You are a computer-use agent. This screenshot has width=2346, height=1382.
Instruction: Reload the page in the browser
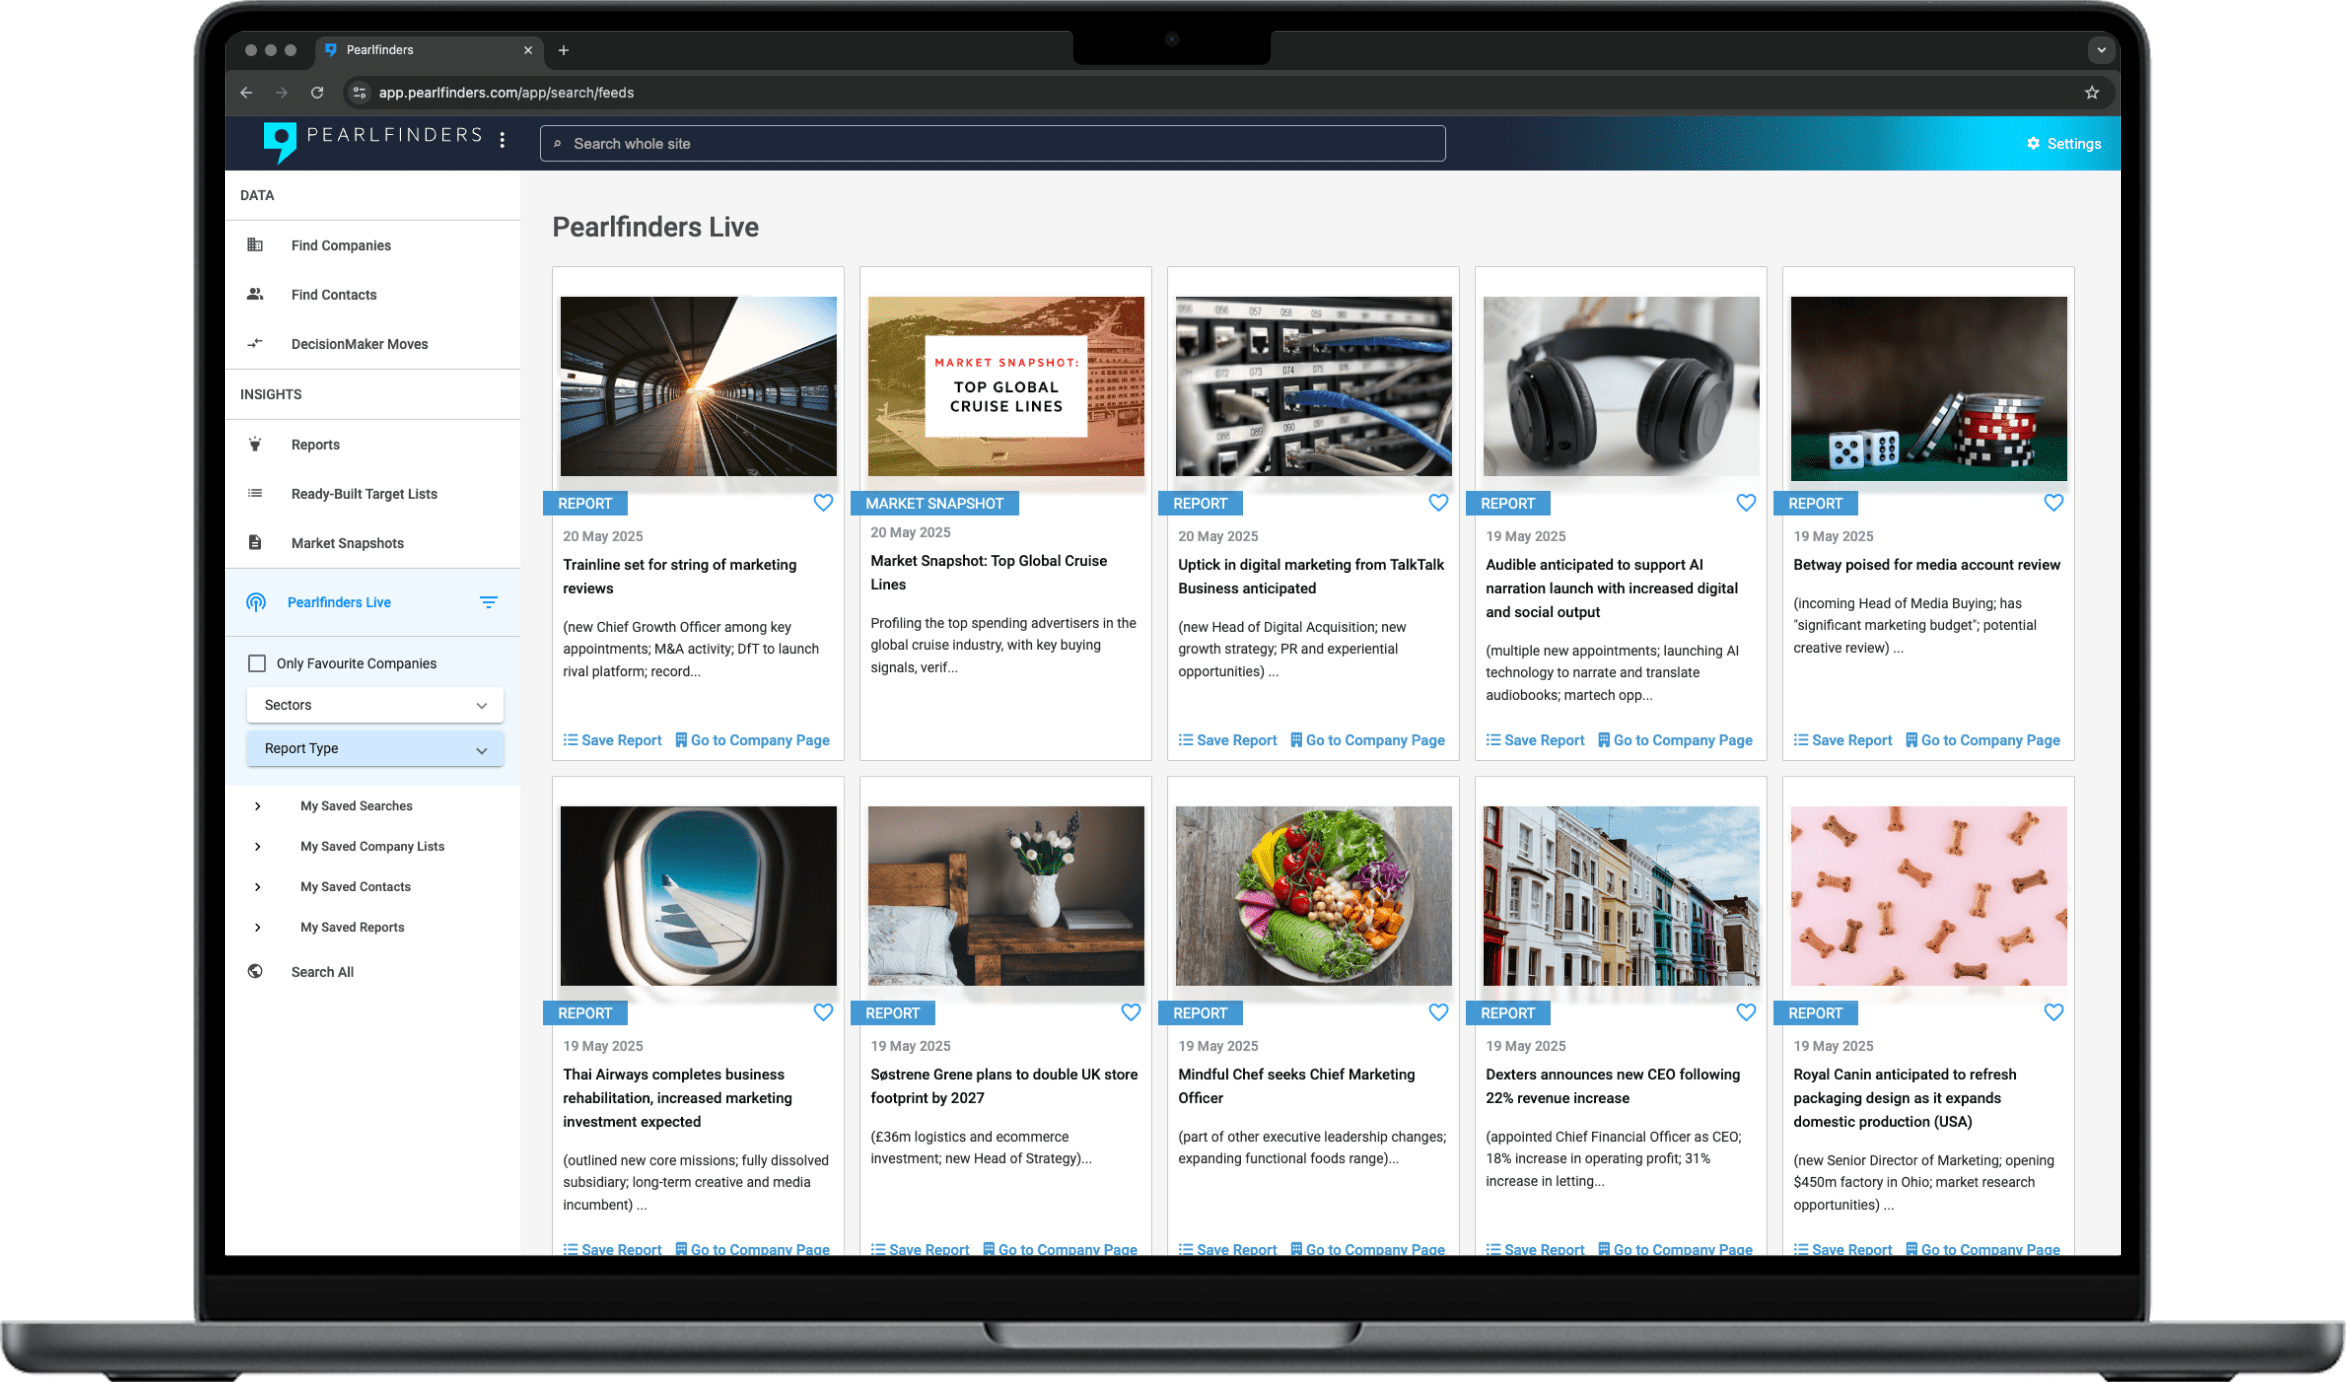point(317,93)
